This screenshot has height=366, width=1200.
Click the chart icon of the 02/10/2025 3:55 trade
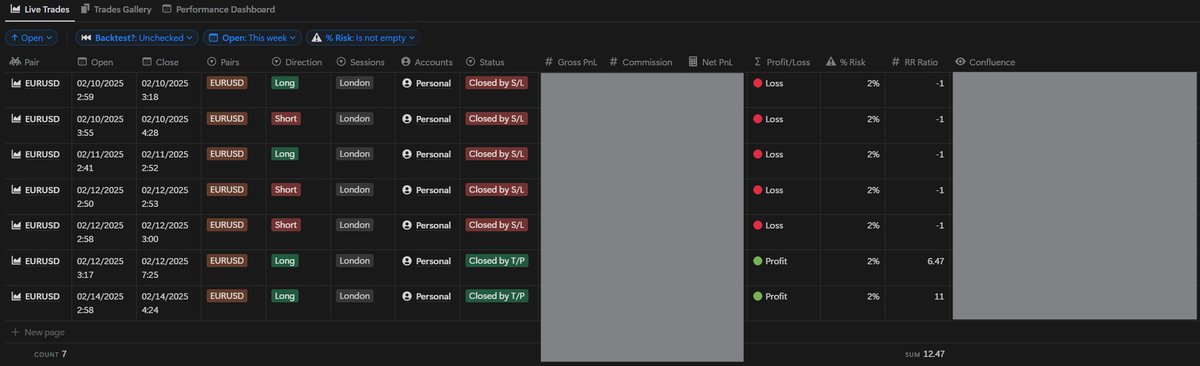coord(16,119)
